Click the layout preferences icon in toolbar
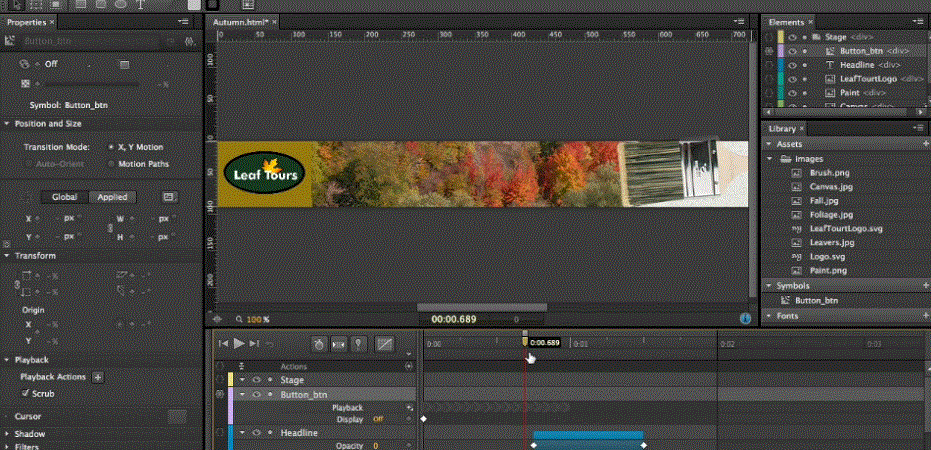931x450 pixels. click(248, 4)
